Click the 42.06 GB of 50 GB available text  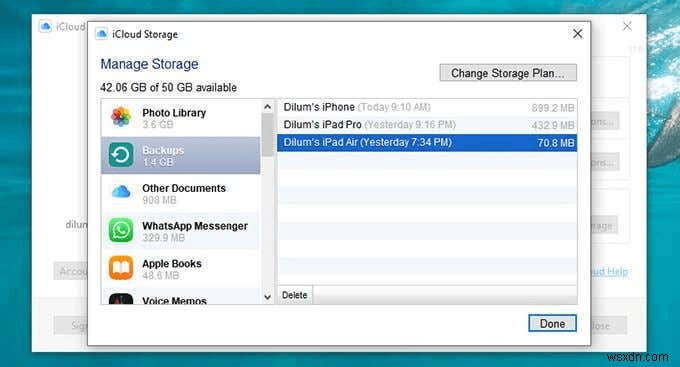tap(168, 88)
